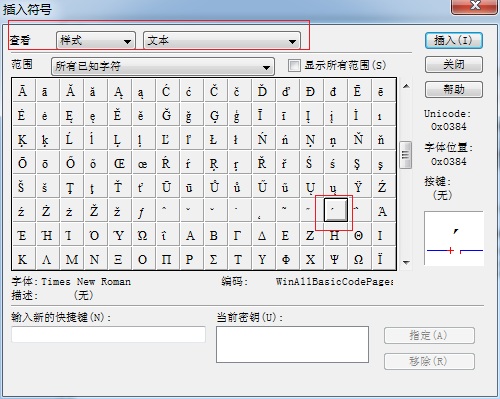Expand the 所有已知字符 range dropdown
This screenshot has width=500, height=399.
coord(163,66)
